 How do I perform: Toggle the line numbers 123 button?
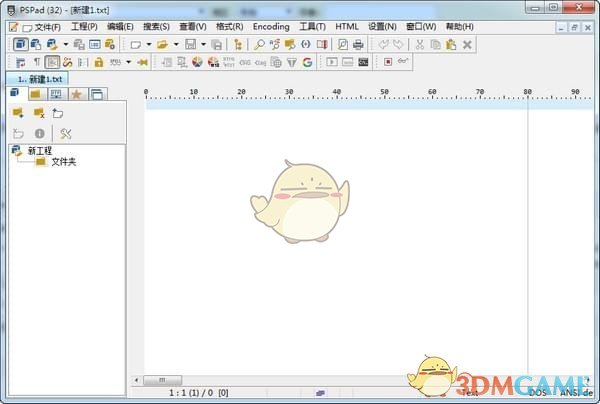95,45
